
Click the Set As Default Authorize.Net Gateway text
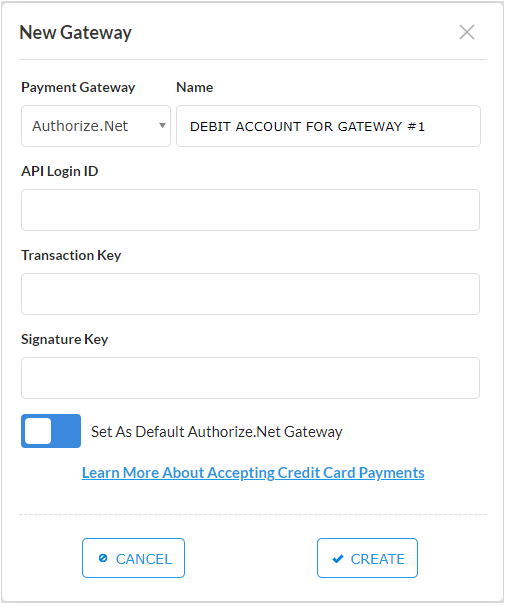click(217, 432)
